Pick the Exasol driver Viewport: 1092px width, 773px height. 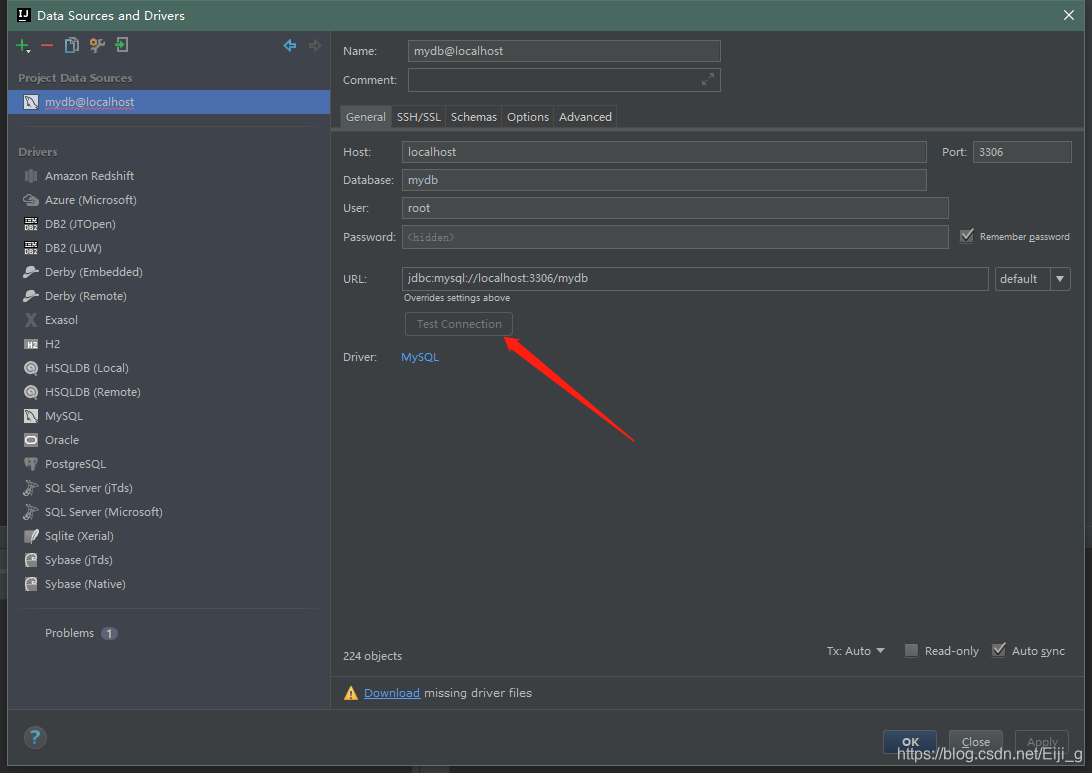pyautogui.click(x=61, y=320)
